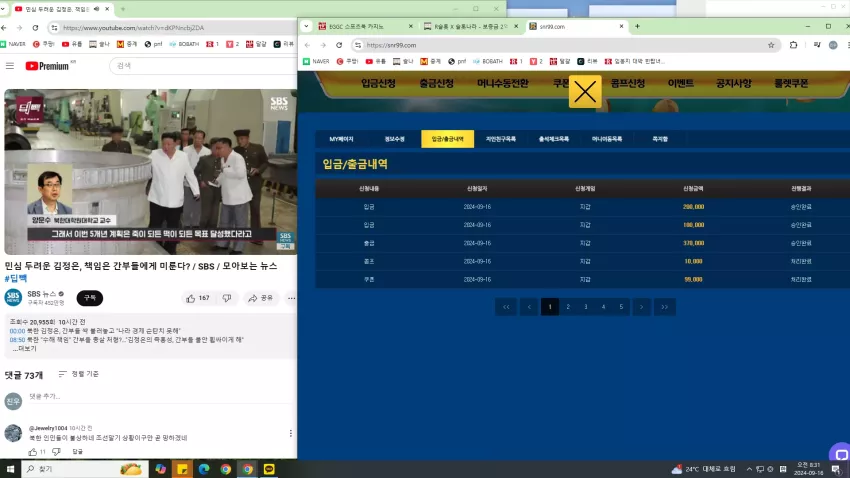This screenshot has height=478, width=850.
Task: Share the video with 공유 button
Action: coord(261,298)
